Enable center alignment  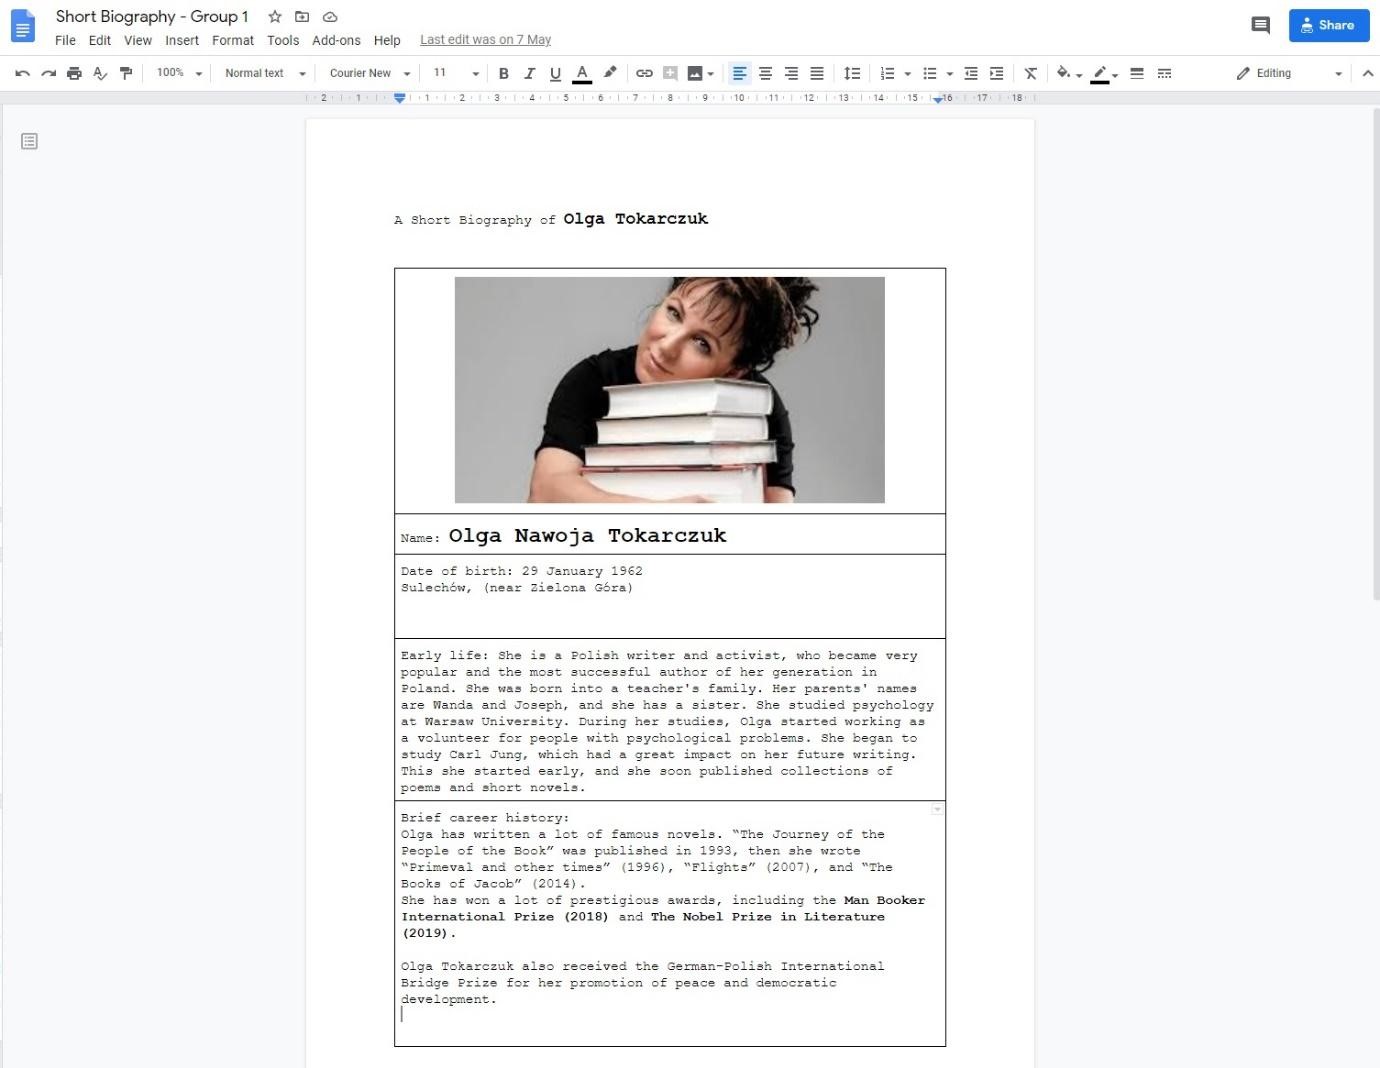[x=765, y=73]
